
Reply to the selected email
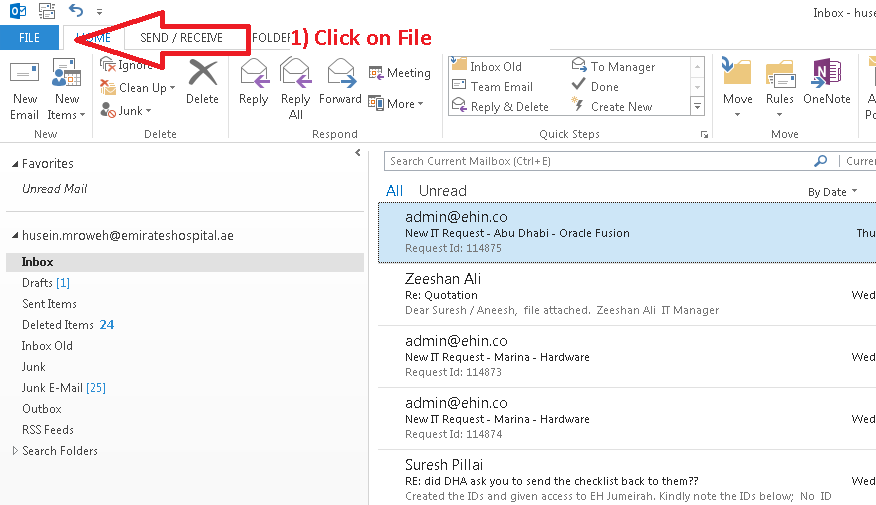254,82
